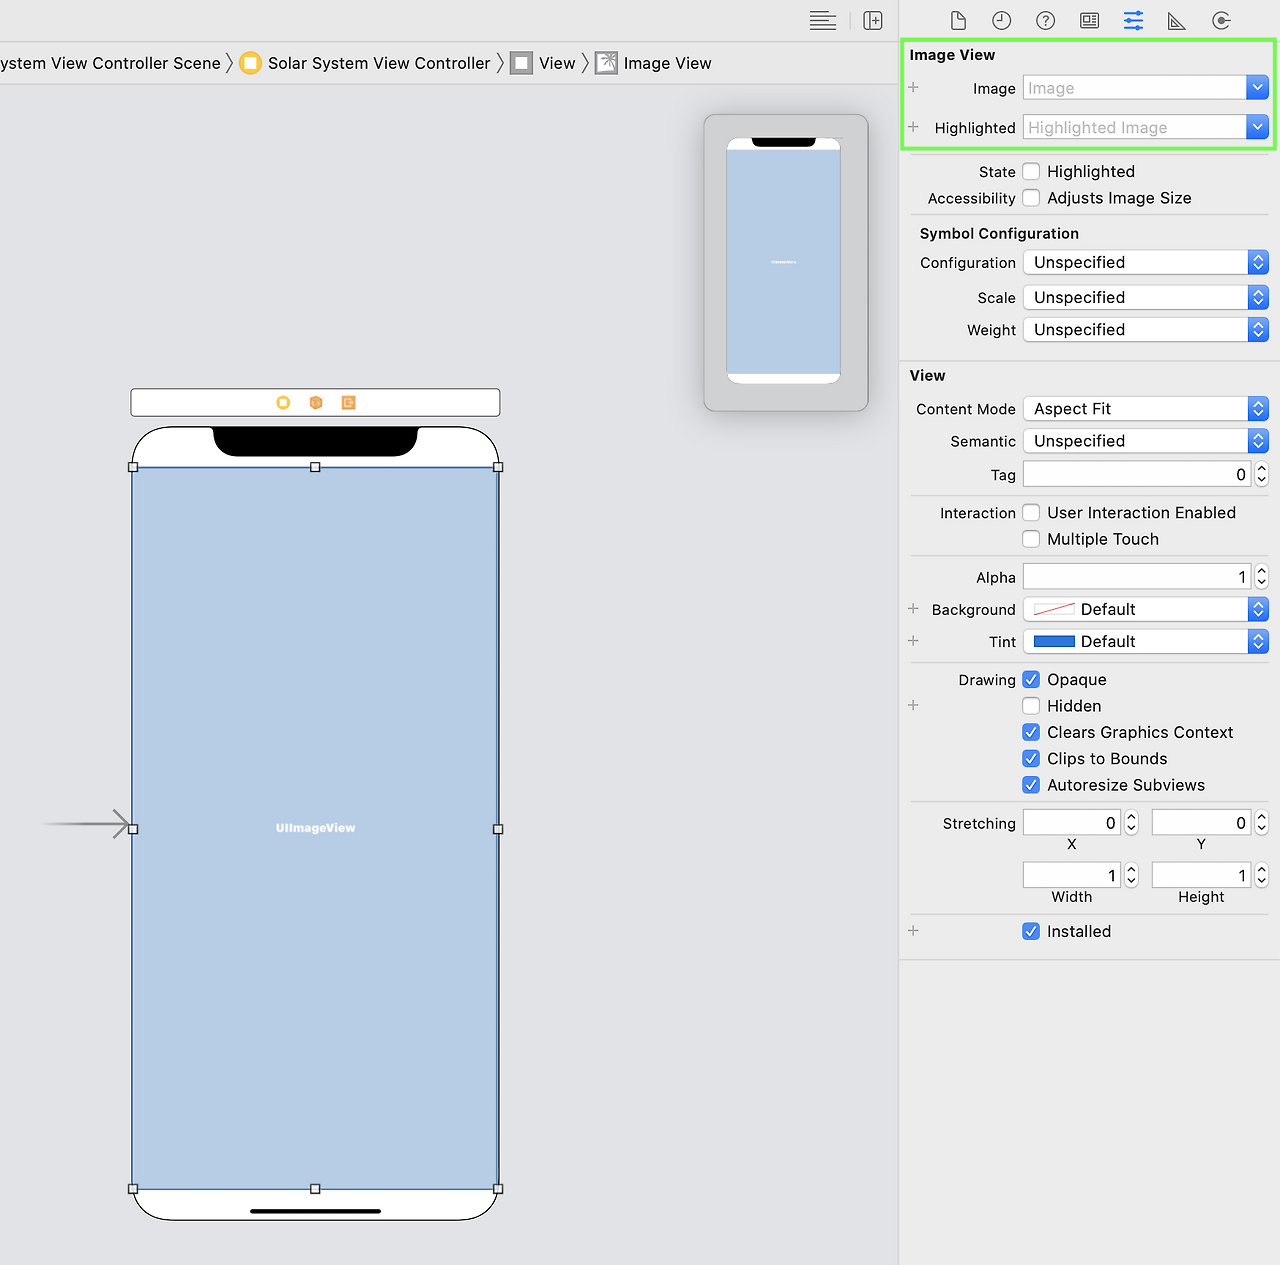The image size is (1280, 1265).
Task: Open the Scale popup menu
Action: [x=1146, y=297]
